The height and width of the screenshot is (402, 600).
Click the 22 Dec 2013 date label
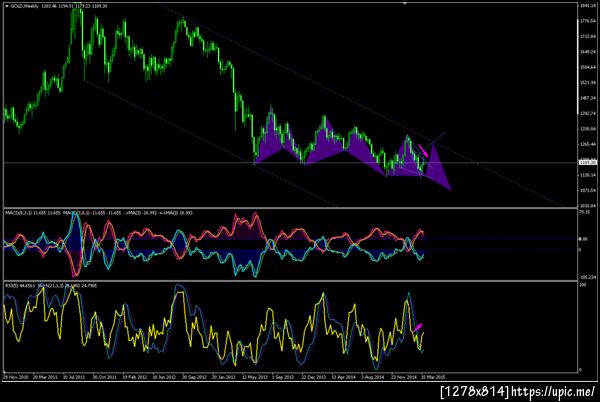click(313, 377)
